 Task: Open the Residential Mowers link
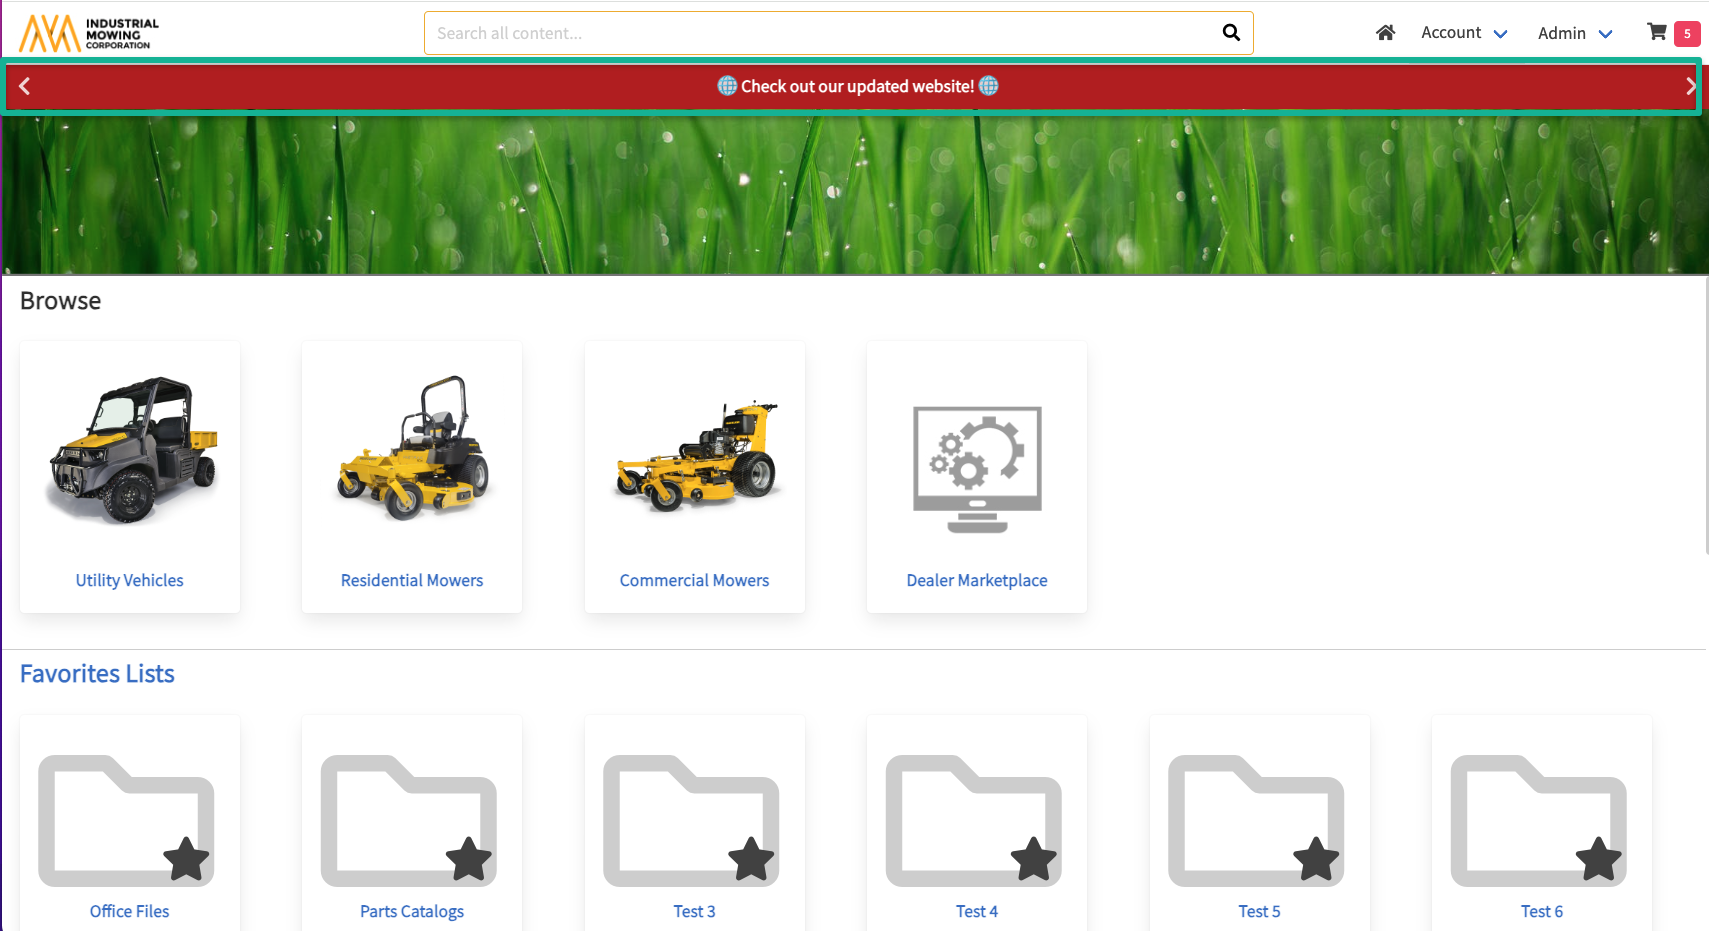point(412,580)
